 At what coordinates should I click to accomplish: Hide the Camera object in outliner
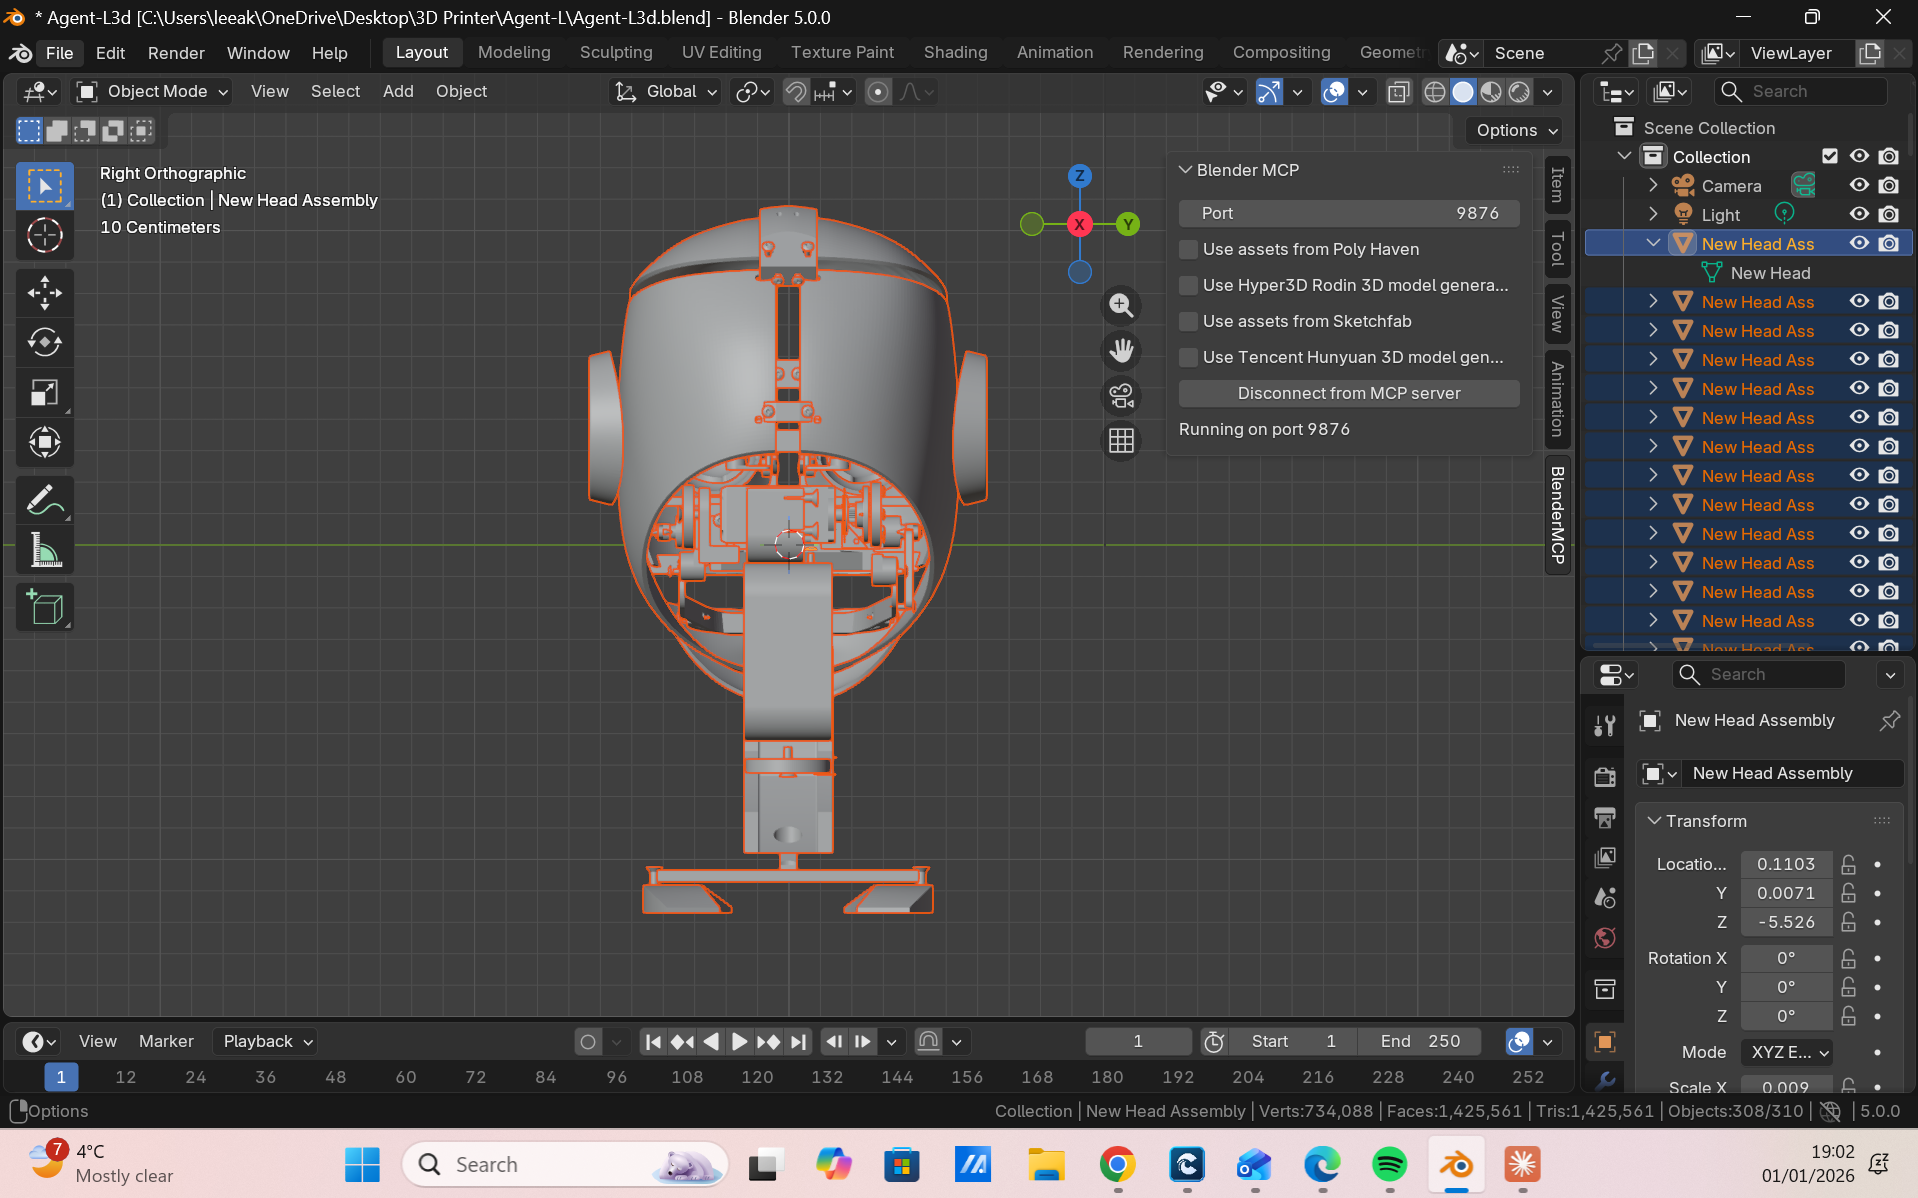1859,186
